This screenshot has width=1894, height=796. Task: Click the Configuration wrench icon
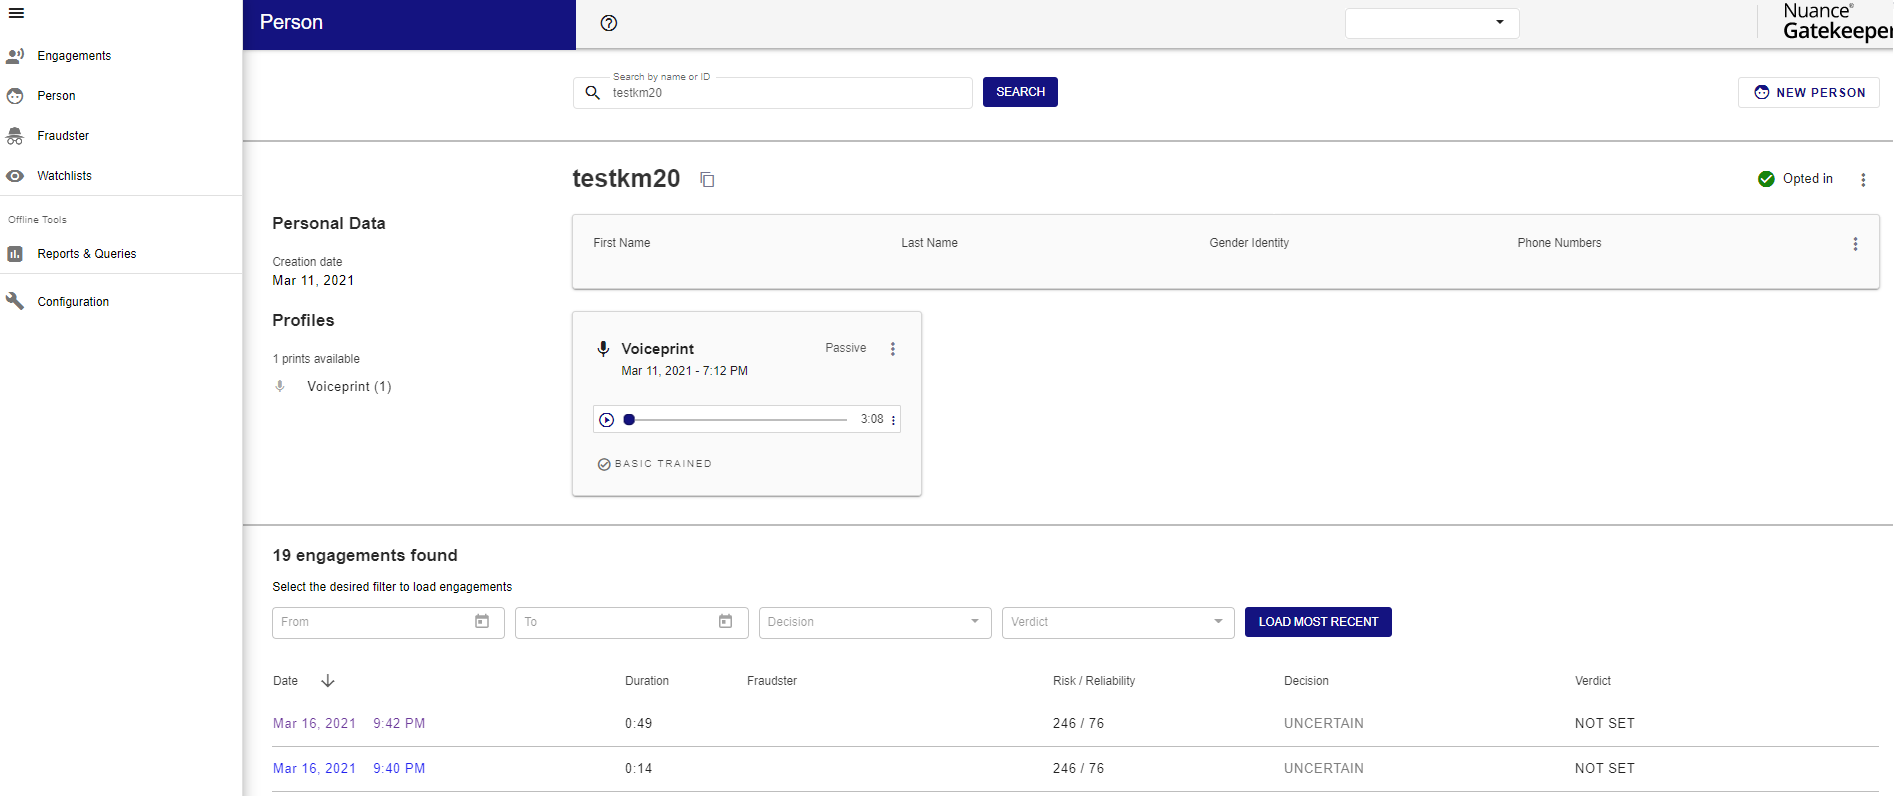[15, 301]
